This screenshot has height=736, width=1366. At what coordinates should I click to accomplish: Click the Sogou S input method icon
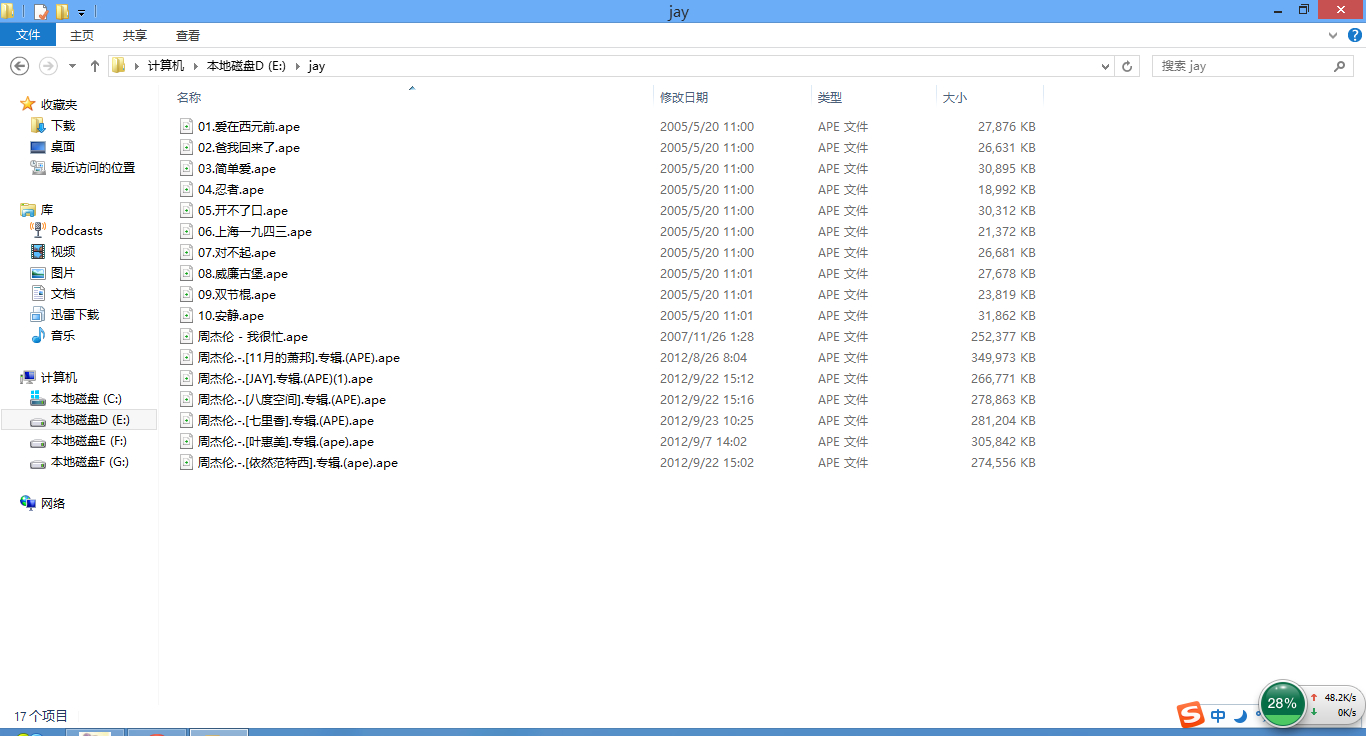tap(1190, 715)
